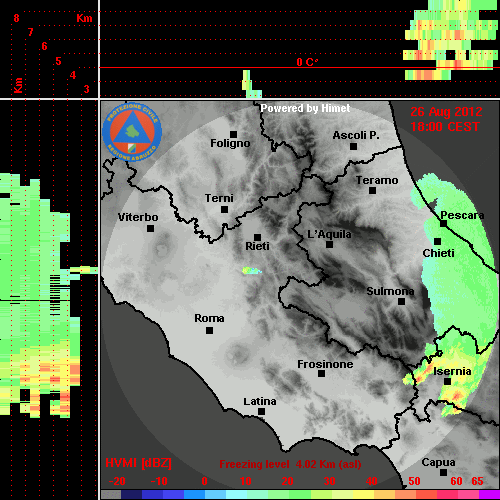Click the dark navy swatch on color bar
500x500 pixels.
coord(131,494)
